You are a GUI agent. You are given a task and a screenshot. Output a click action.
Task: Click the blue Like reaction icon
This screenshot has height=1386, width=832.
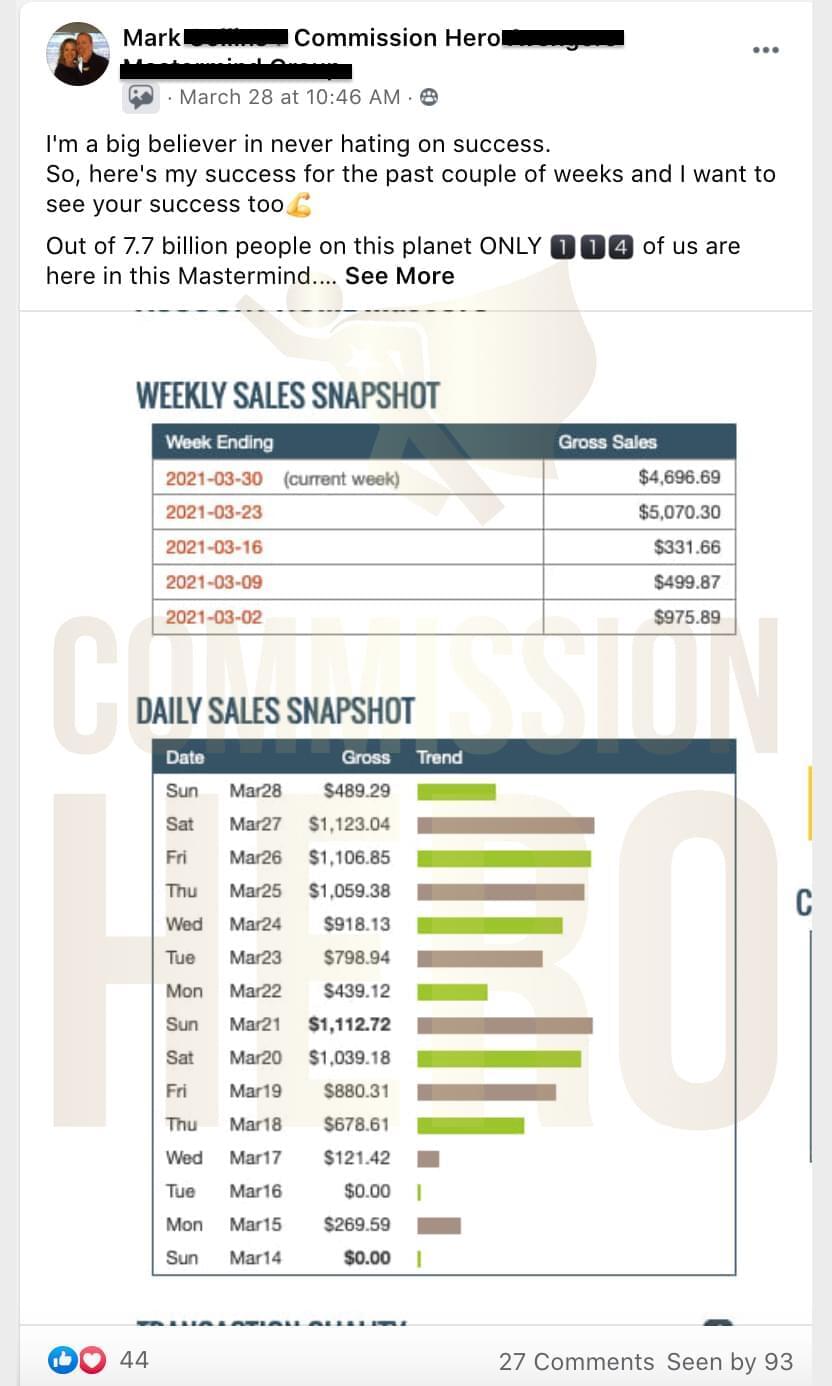(x=62, y=1359)
